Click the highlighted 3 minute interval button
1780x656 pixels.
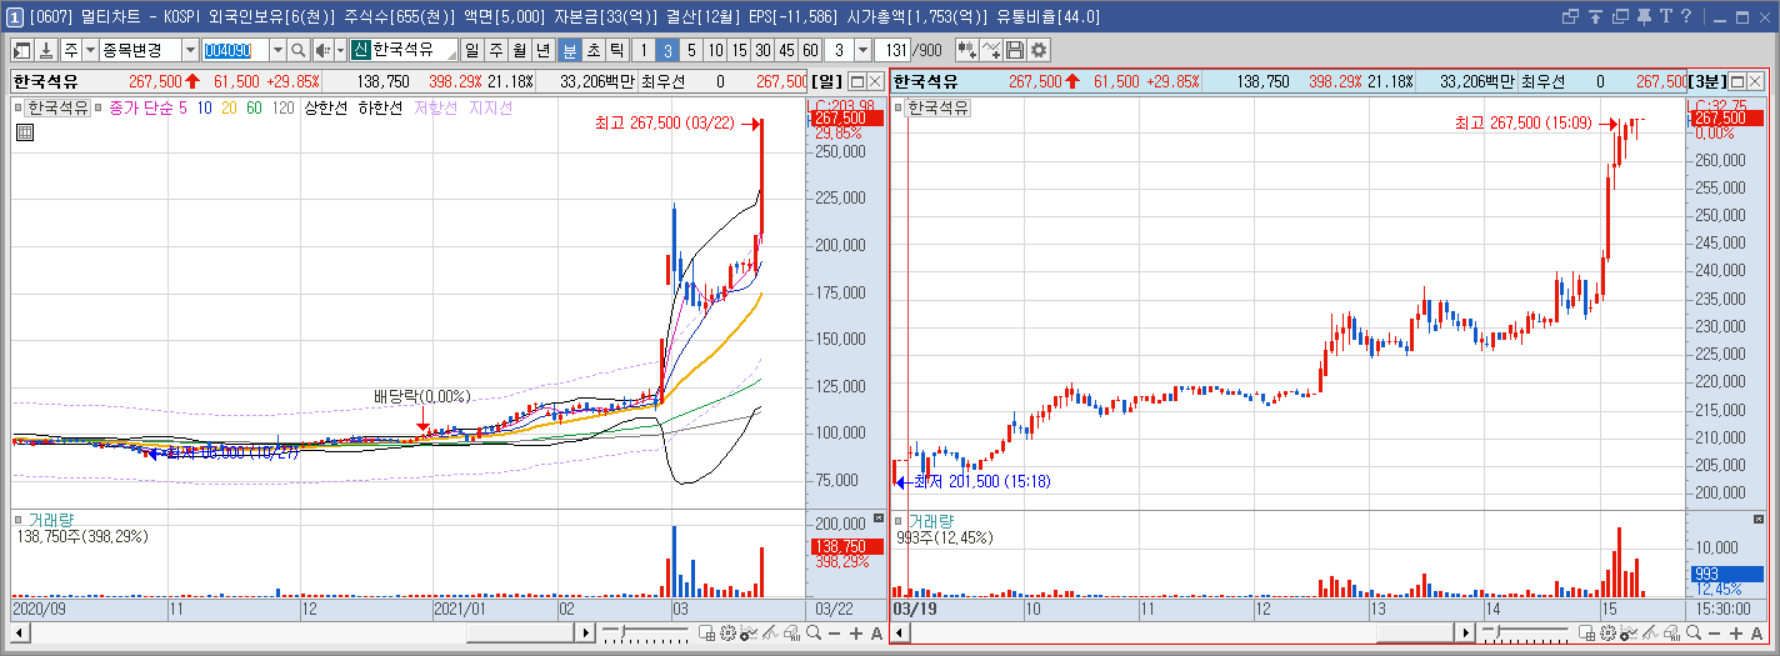(667, 50)
